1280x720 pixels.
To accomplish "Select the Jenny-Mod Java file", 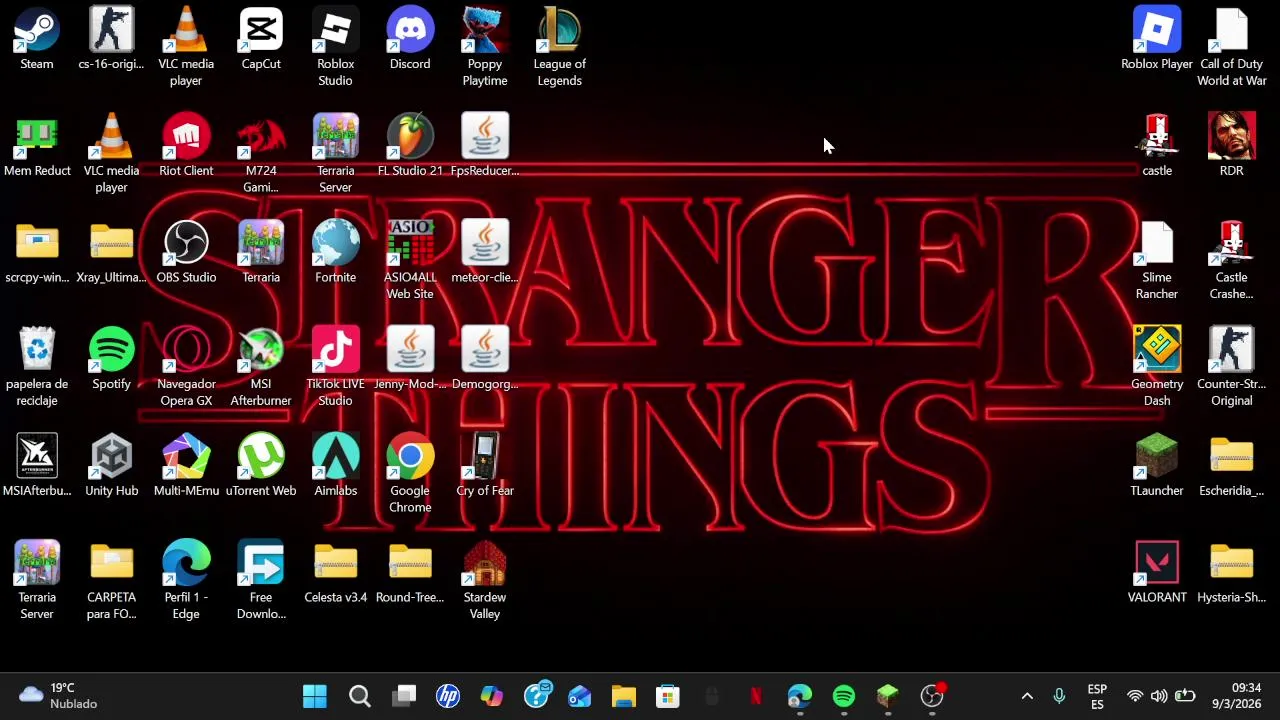I will 410,360.
